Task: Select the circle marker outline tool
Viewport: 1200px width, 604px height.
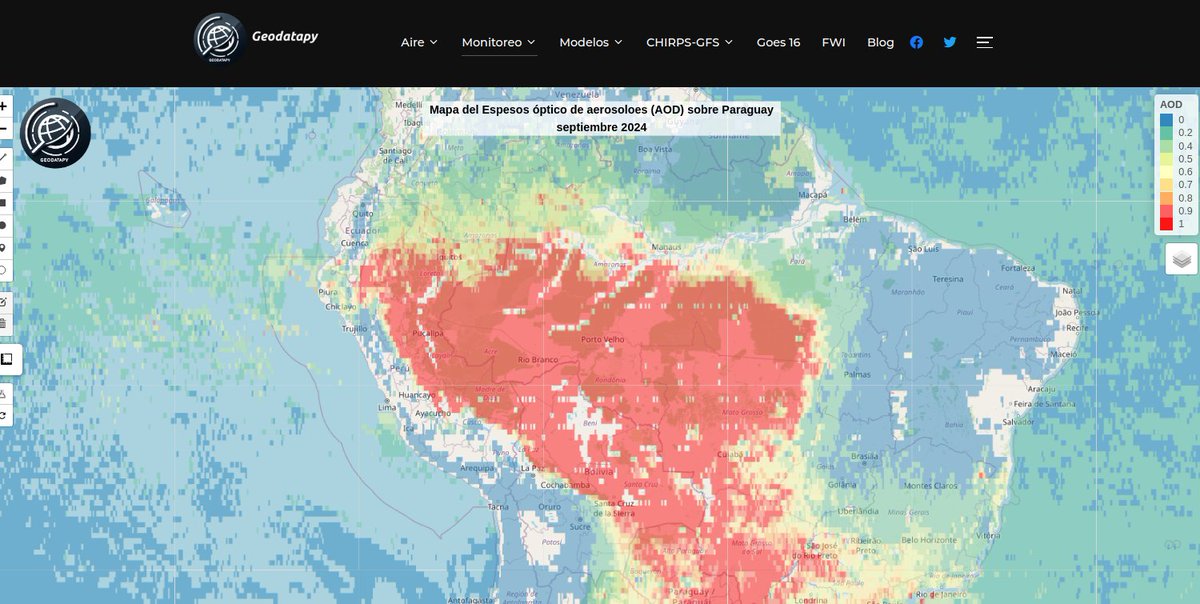Action: coord(4,270)
